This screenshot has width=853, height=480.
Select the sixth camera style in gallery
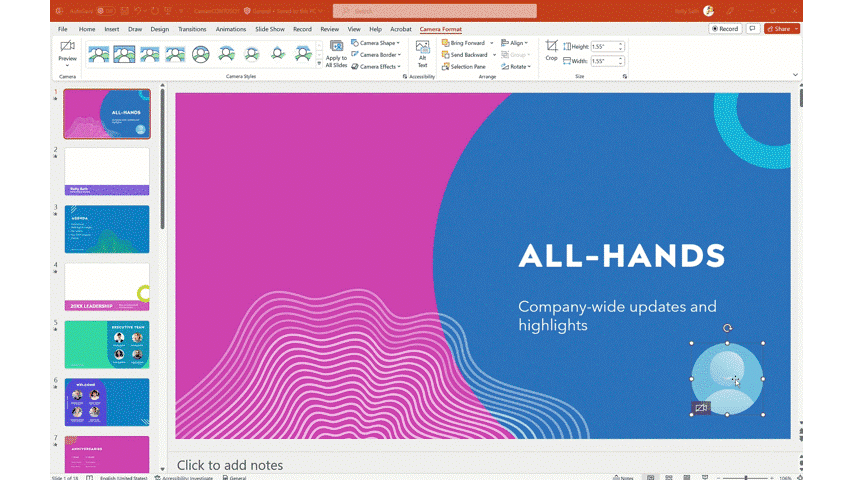pos(226,54)
